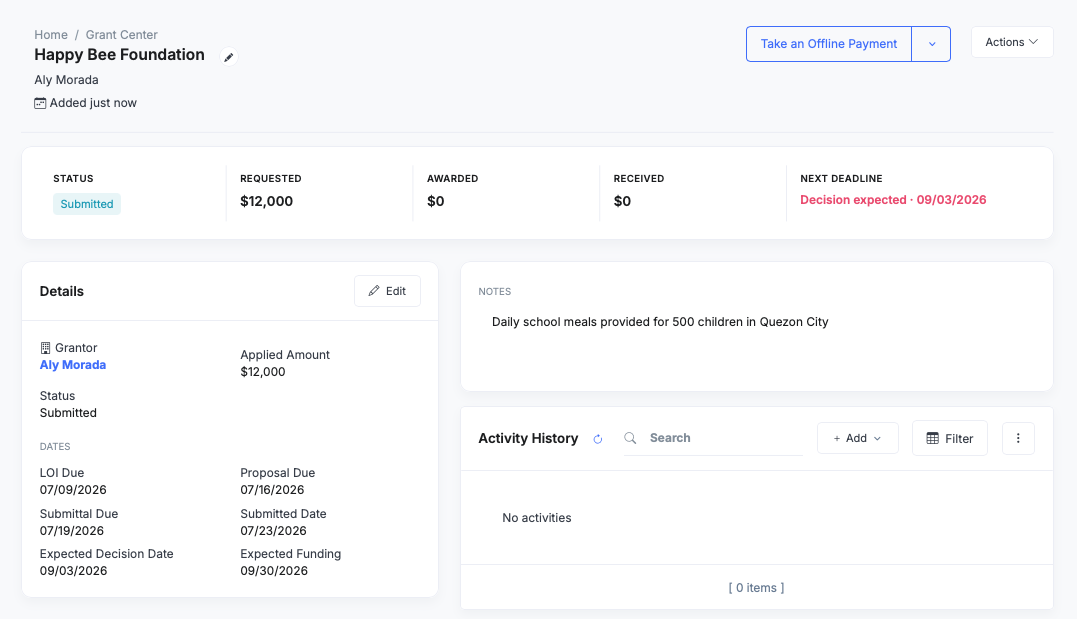Screen dimensions: 1077x619
Task: Click the building icon next to Grantor
Action: 45,348
